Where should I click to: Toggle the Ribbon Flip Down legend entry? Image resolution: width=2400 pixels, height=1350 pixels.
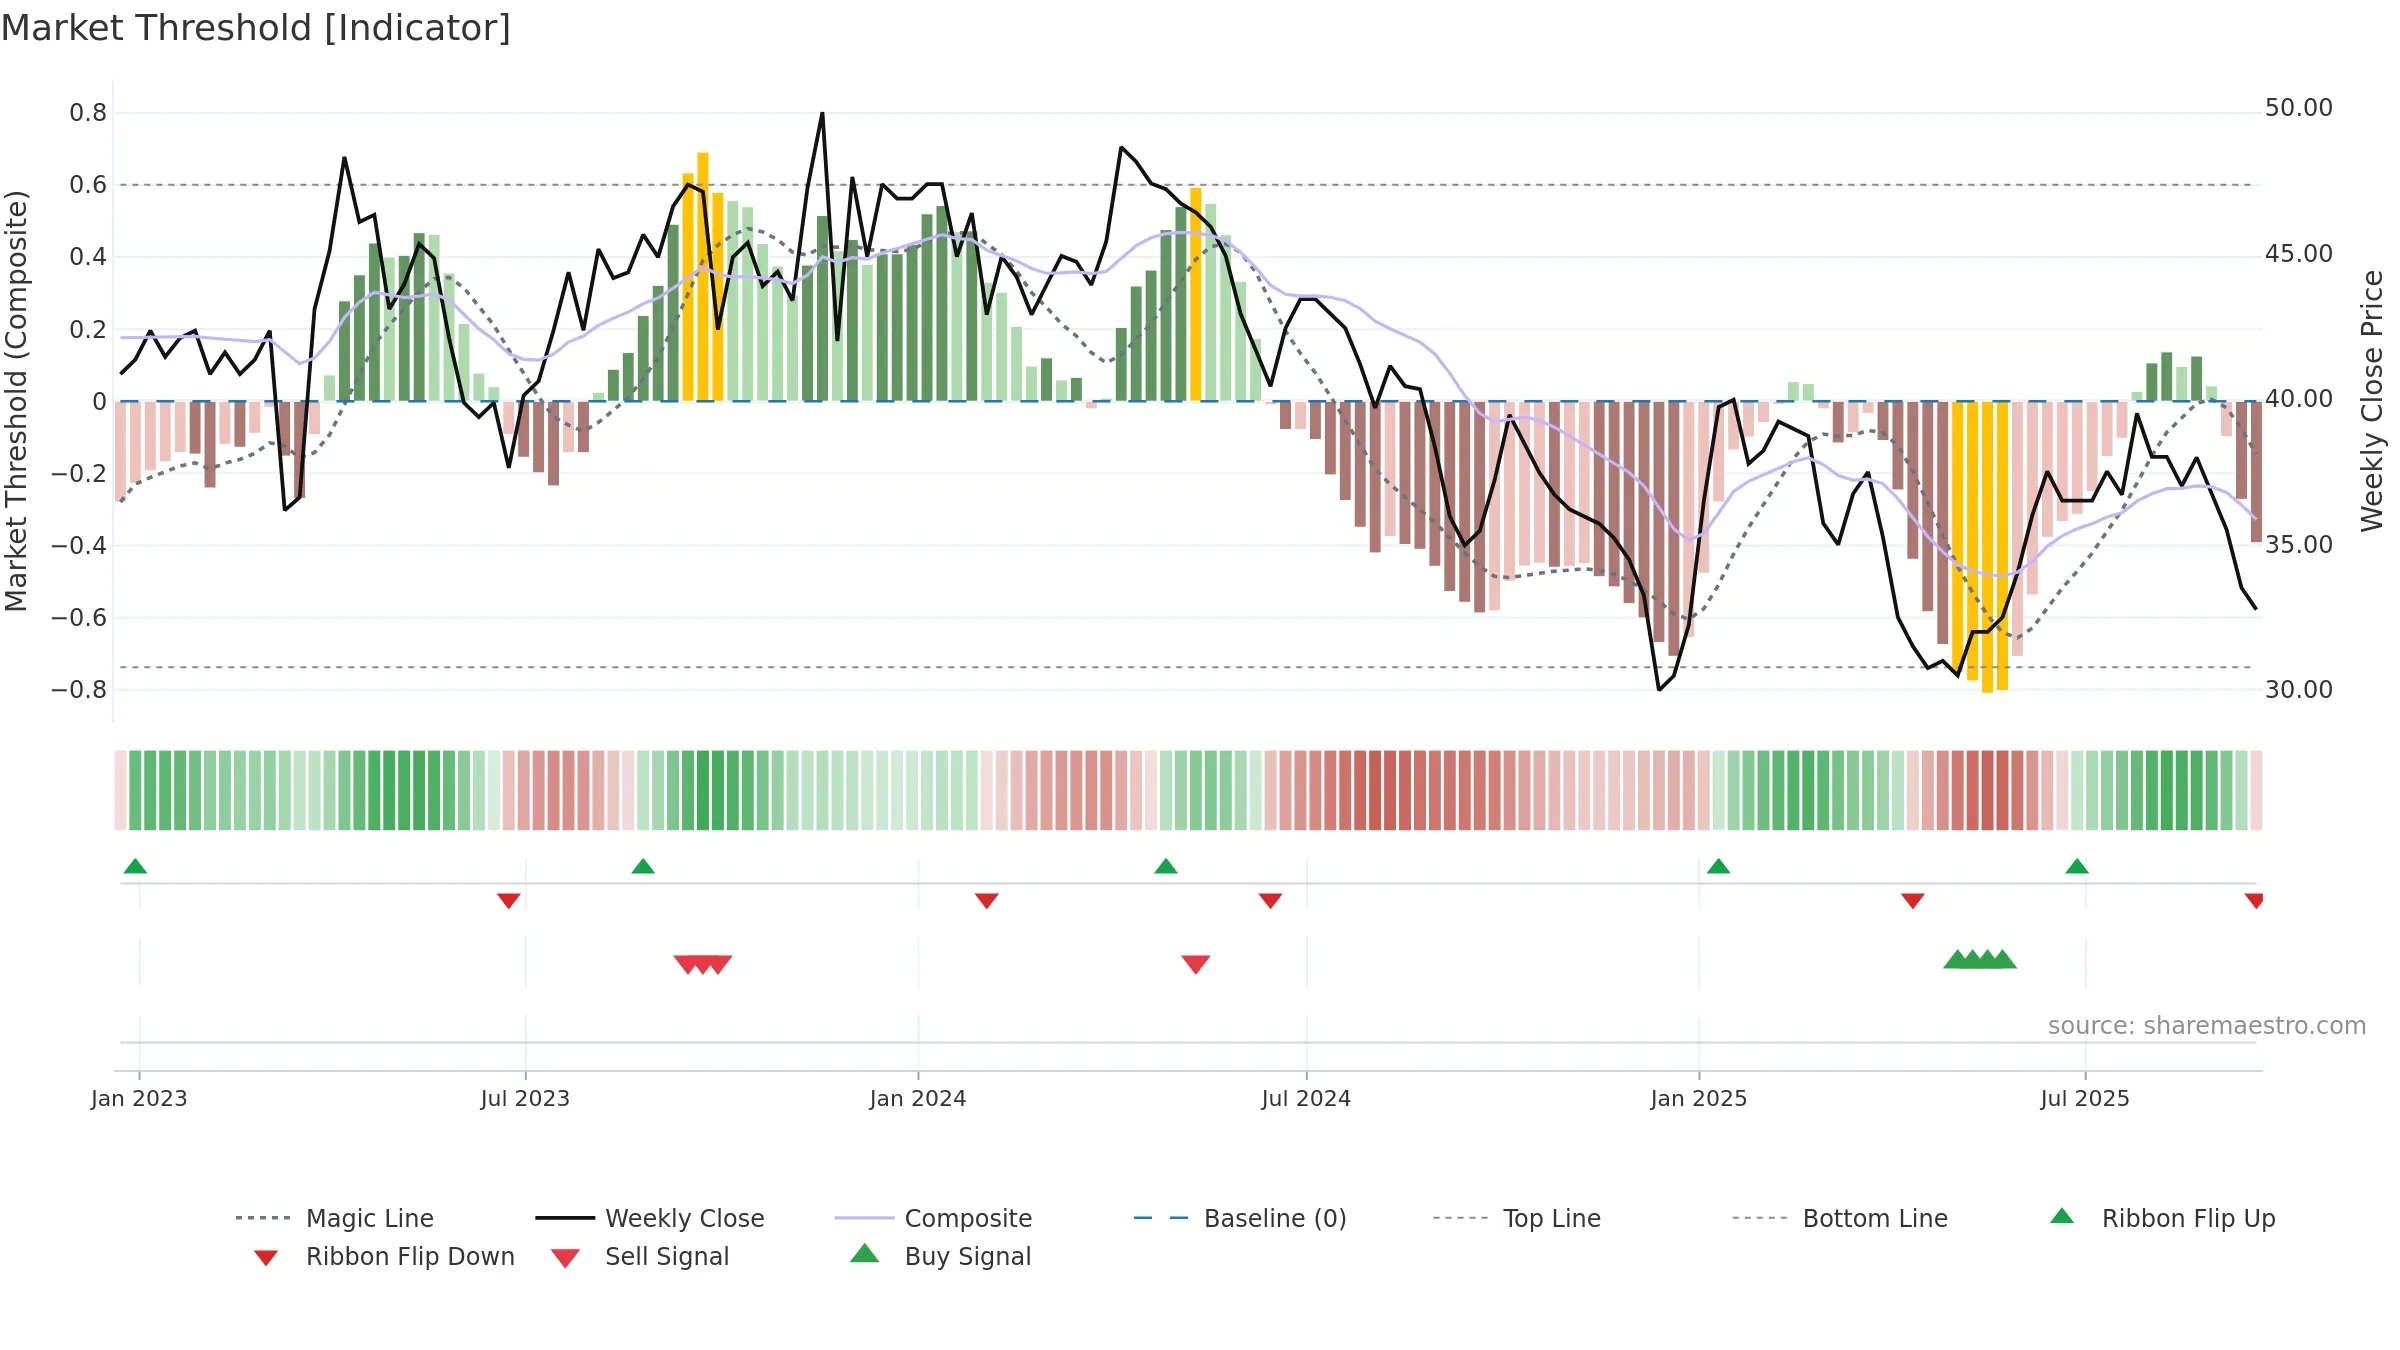point(383,1256)
